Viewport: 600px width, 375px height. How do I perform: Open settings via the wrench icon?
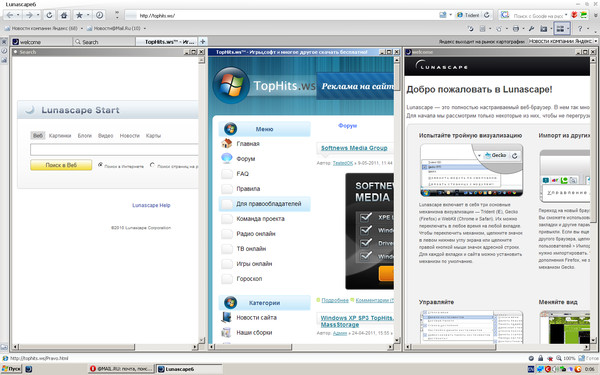point(532,29)
